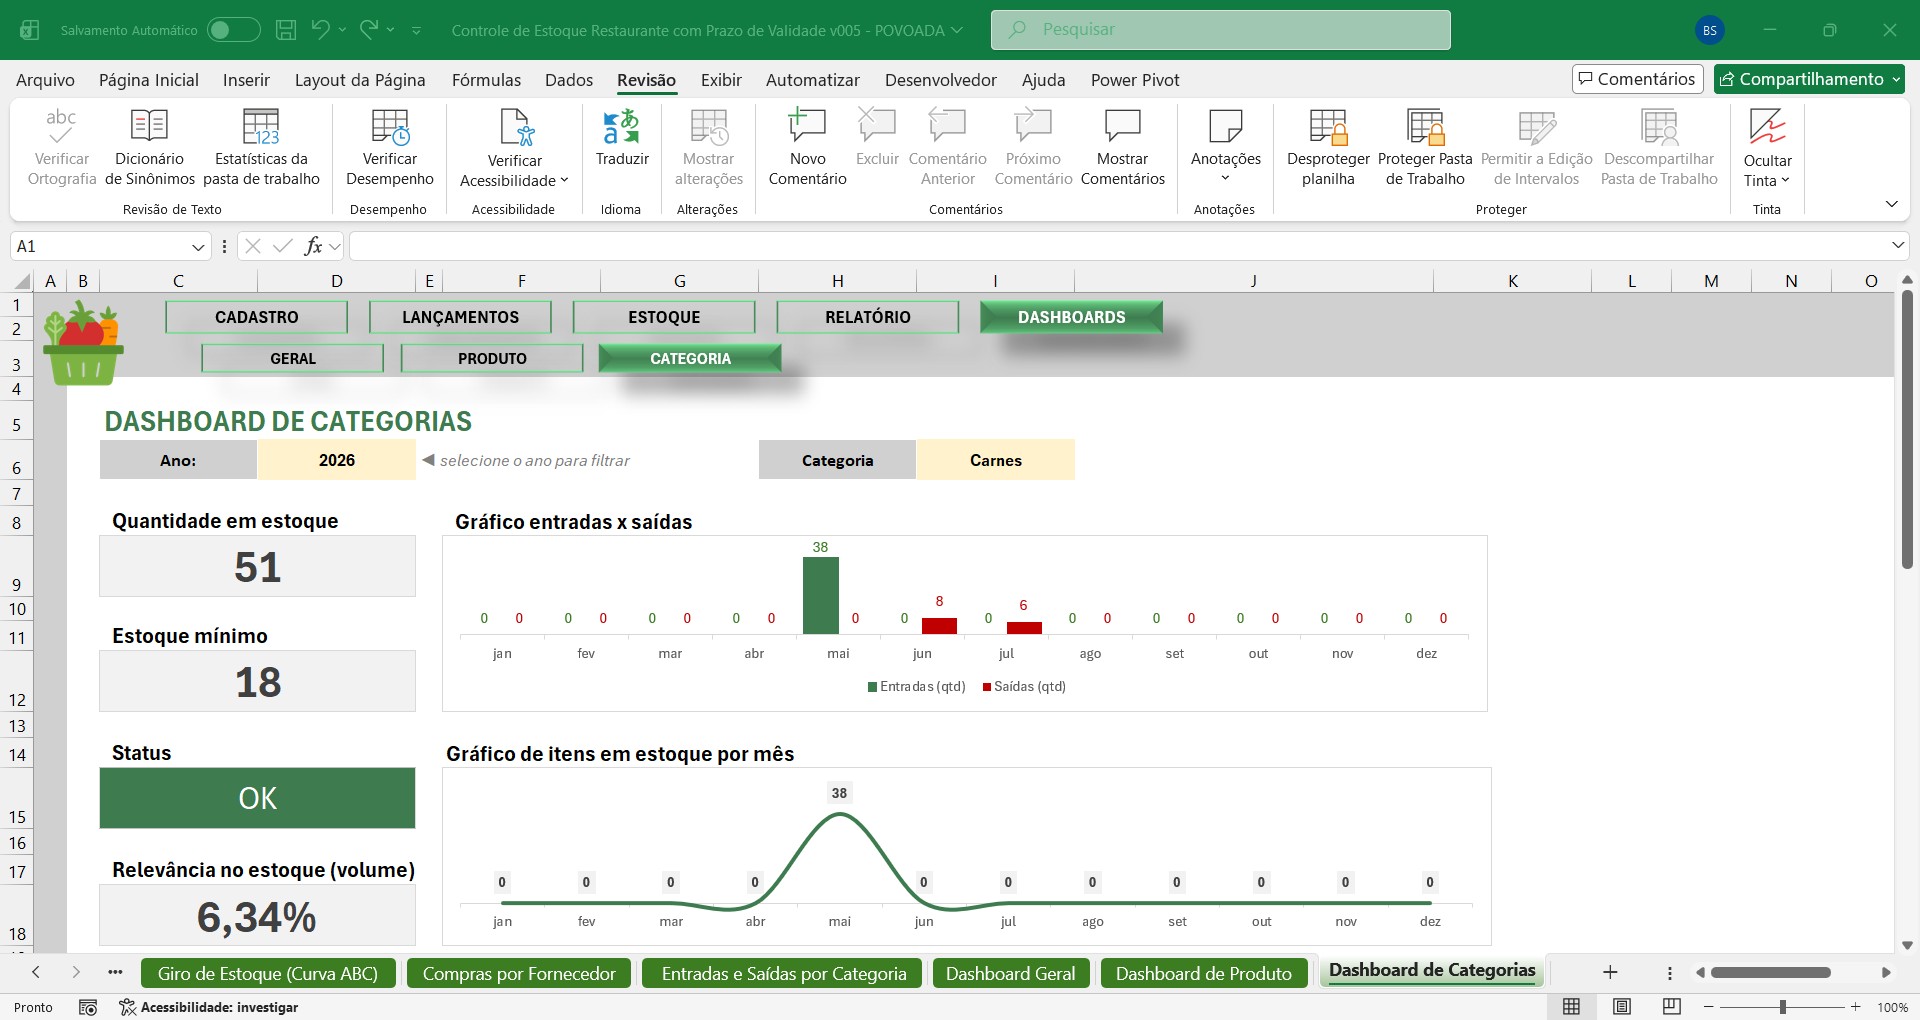
Task: Click 100% zoom level text
Action: coord(1892,1007)
